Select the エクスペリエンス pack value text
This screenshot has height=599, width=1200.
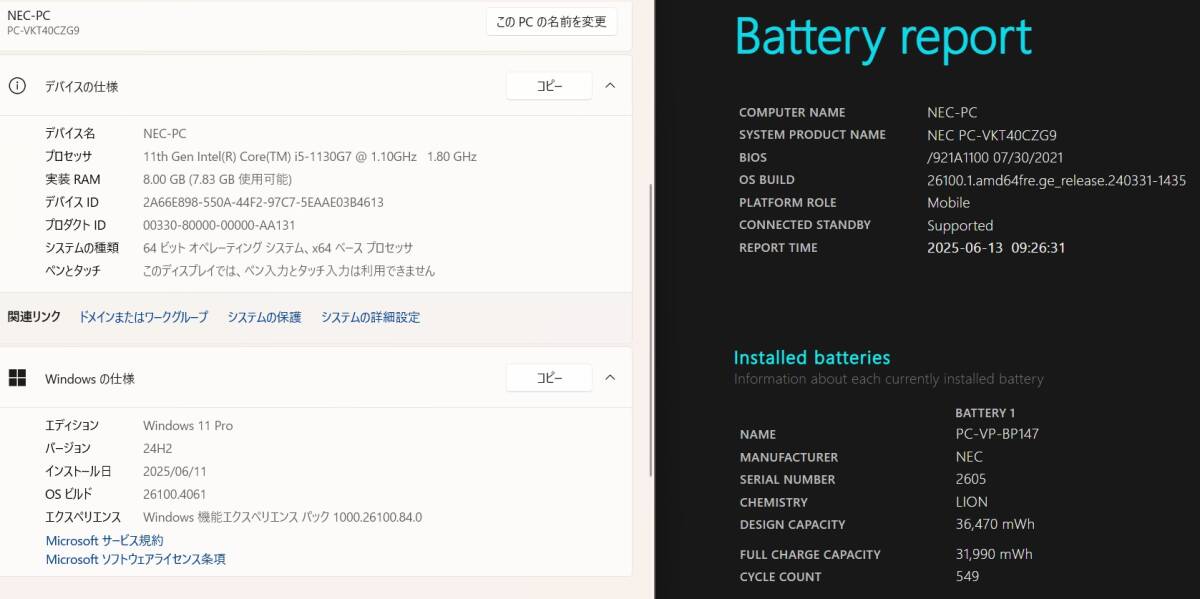(x=282, y=517)
